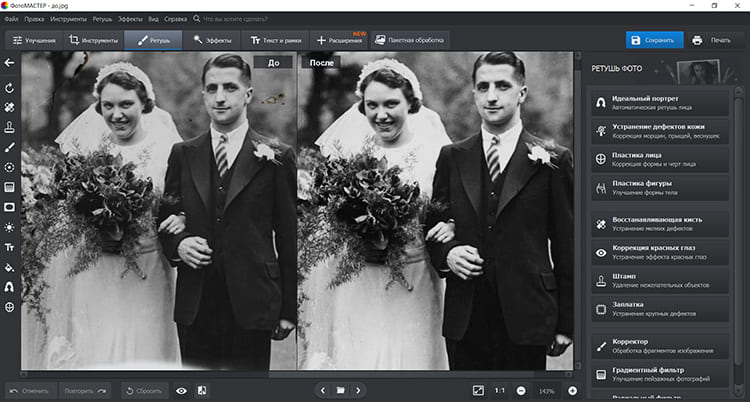This screenshot has height=402, width=750.
Task: Click the Печать button
Action: [x=712, y=40]
